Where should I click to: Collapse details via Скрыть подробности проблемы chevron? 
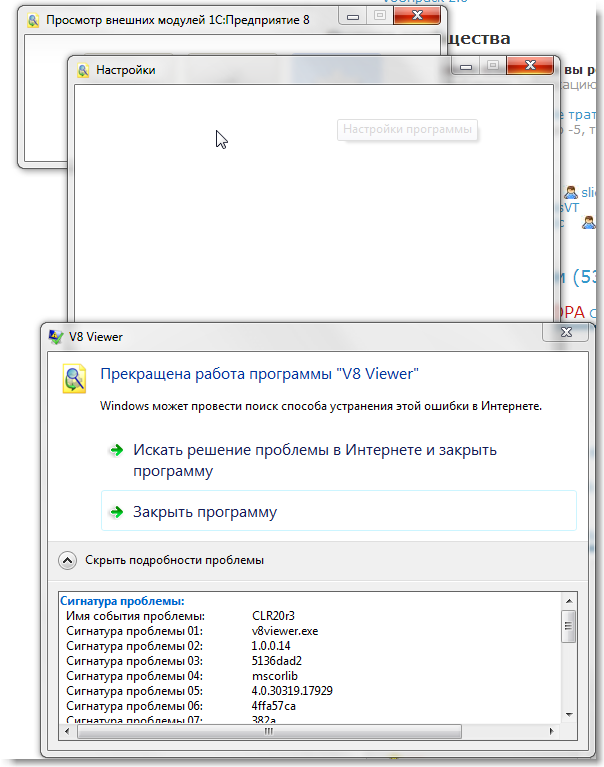67,561
